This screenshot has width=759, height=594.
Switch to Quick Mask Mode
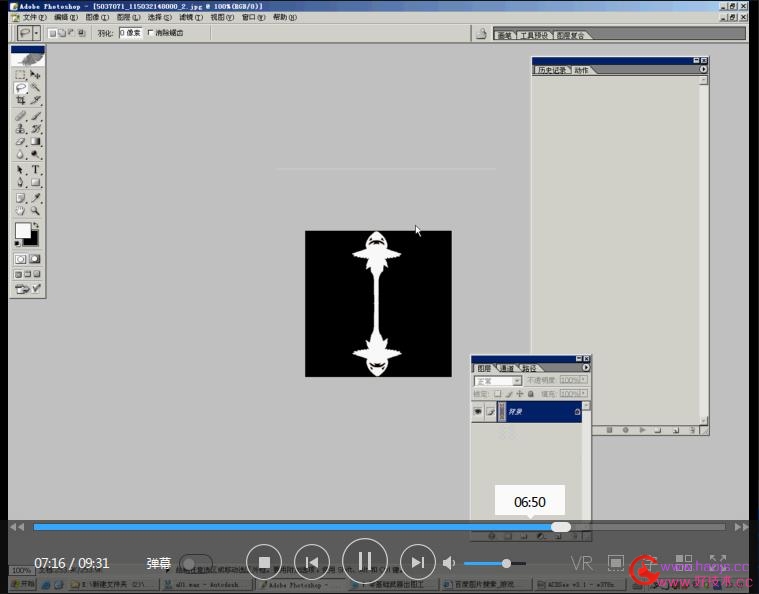click(x=35, y=259)
